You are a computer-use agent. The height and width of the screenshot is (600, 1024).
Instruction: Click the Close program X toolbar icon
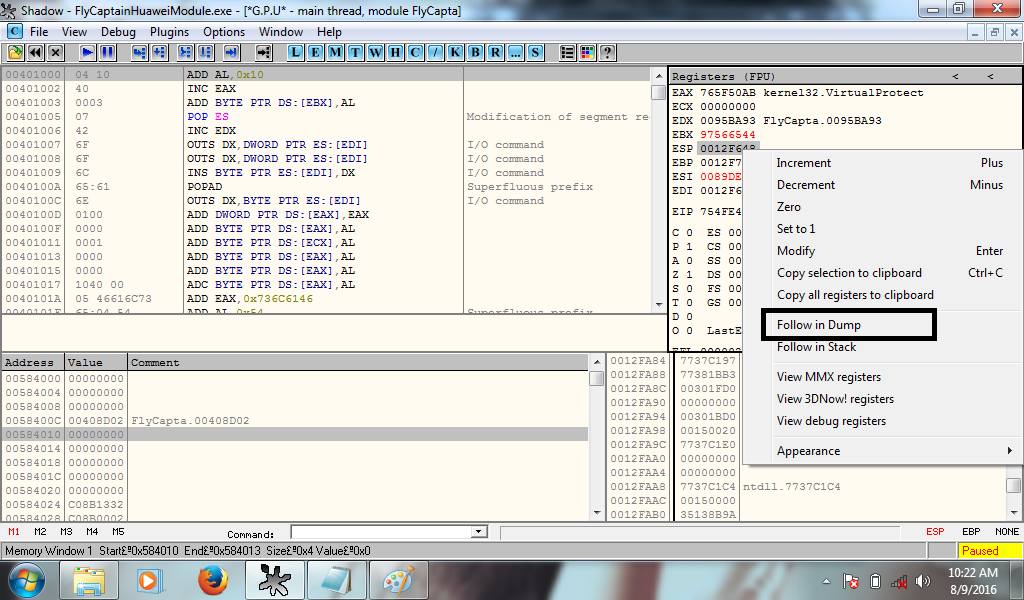56,53
